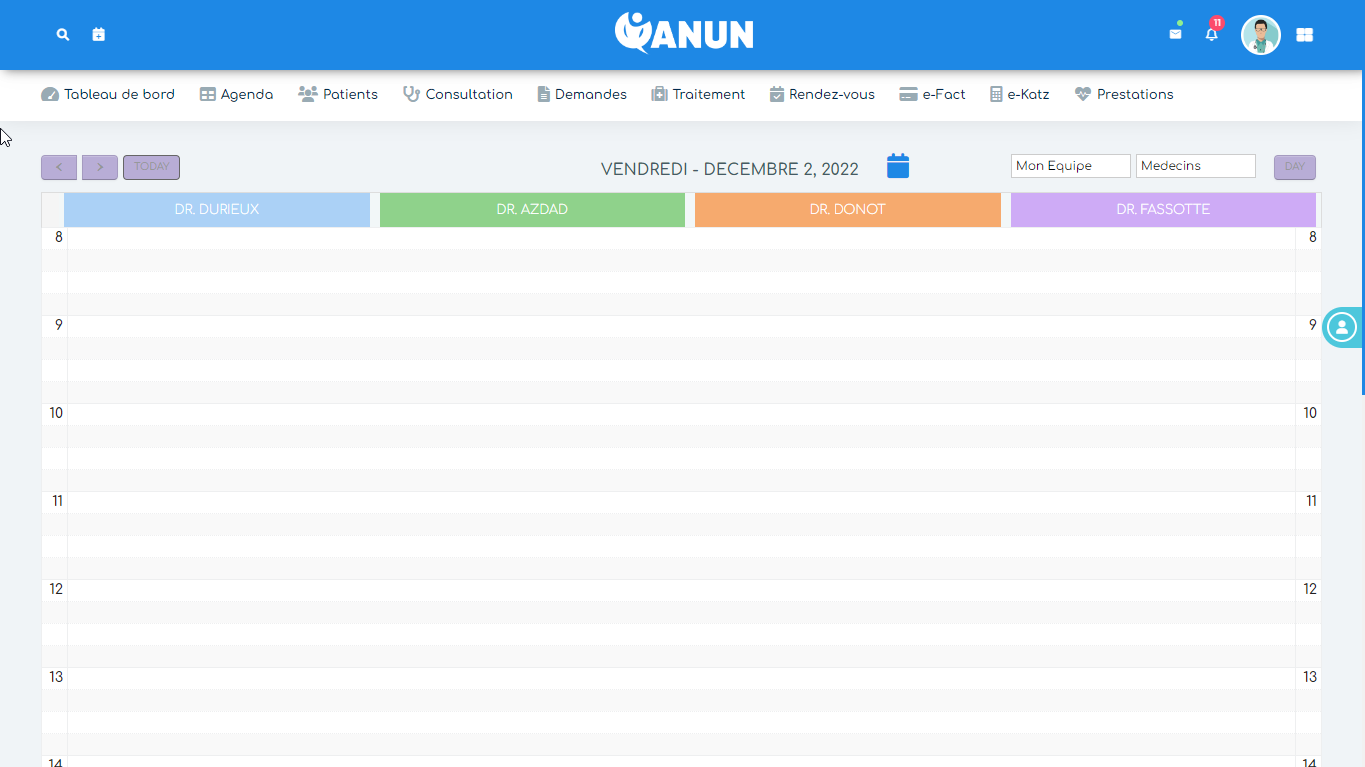Image resolution: width=1365 pixels, height=767 pixels.
Task: Open the Medecins dropdown
Action: coord(1195,166)
